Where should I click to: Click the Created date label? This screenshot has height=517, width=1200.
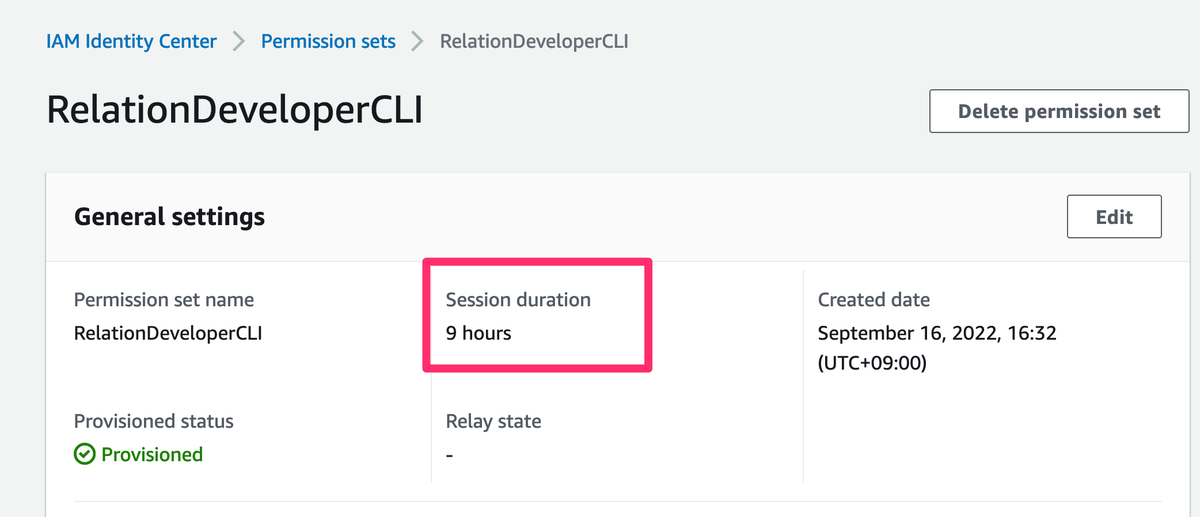pyautogui.click(x=874, y=300)
